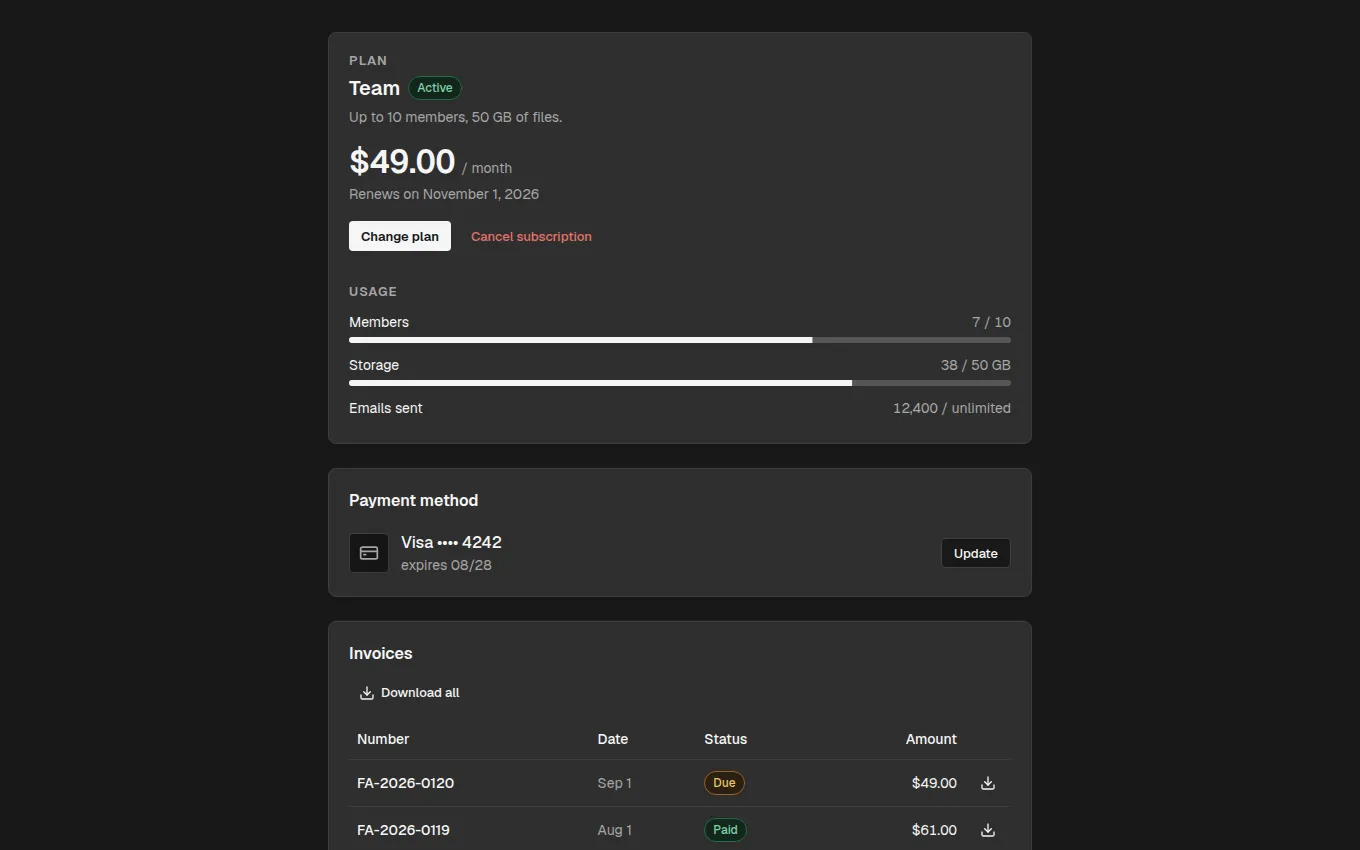
Task: Download invoice FA-2026-0120 via its icon
Action: click(x=988, y=783)
